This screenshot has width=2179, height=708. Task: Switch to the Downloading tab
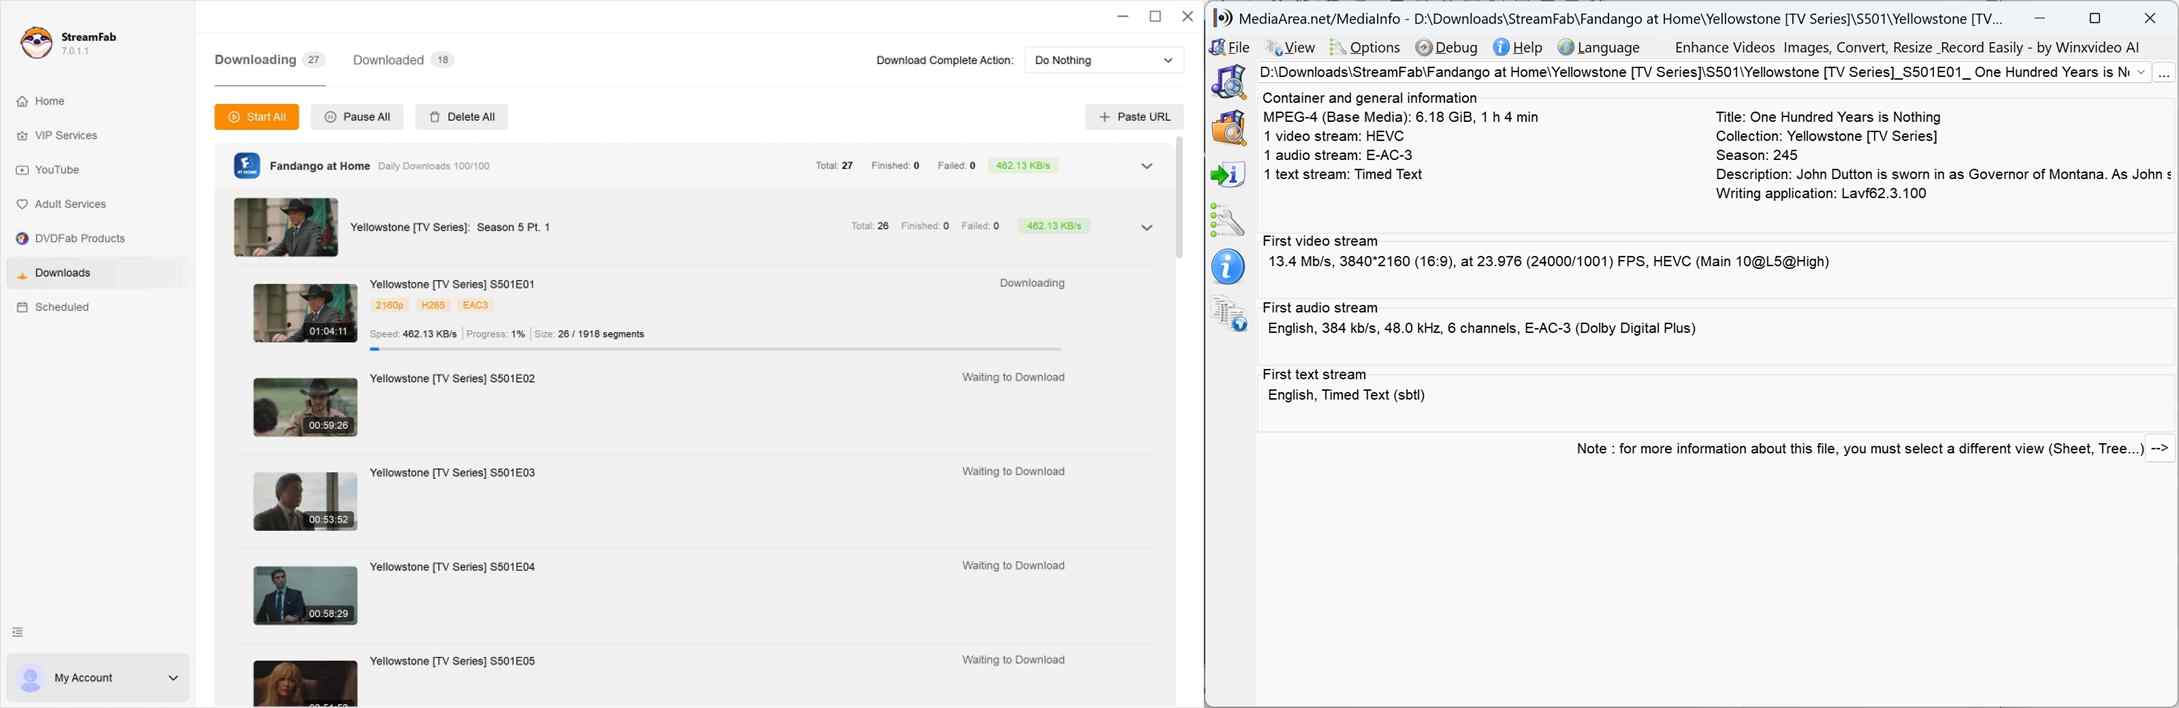269,60
